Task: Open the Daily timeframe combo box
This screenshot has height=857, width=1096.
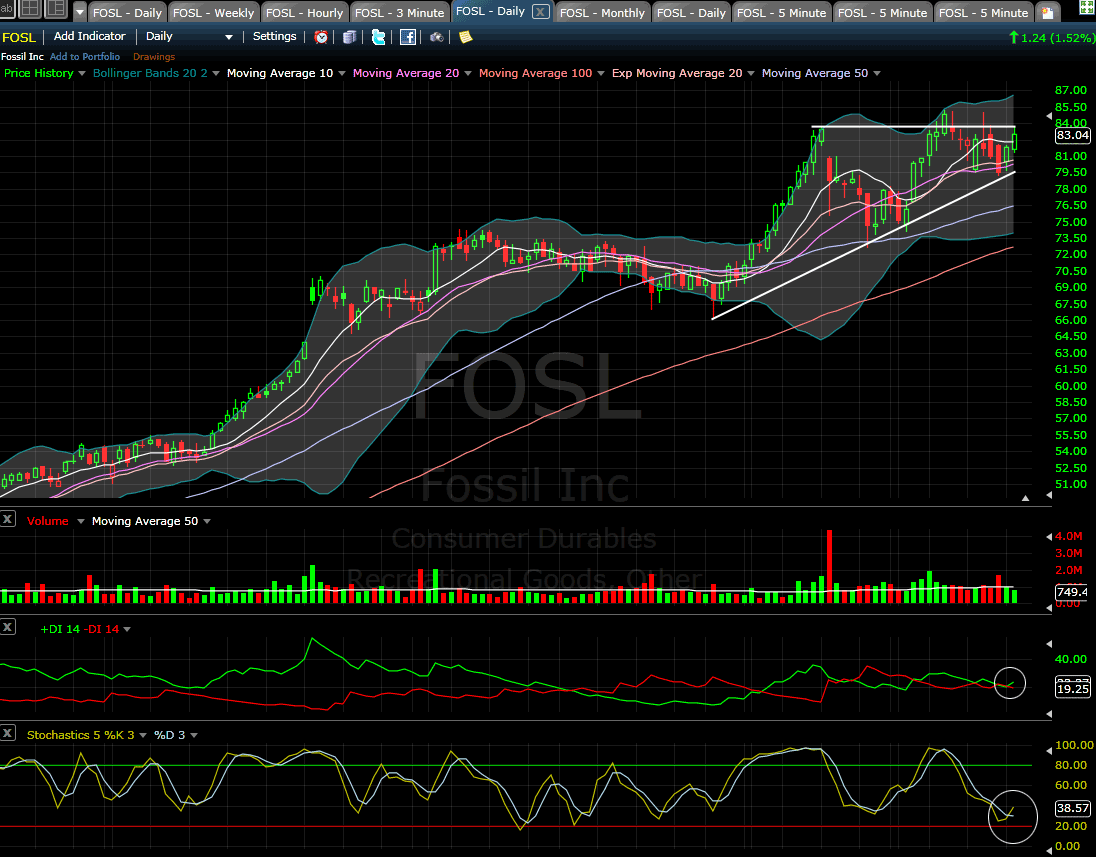Action: (189, 36)
